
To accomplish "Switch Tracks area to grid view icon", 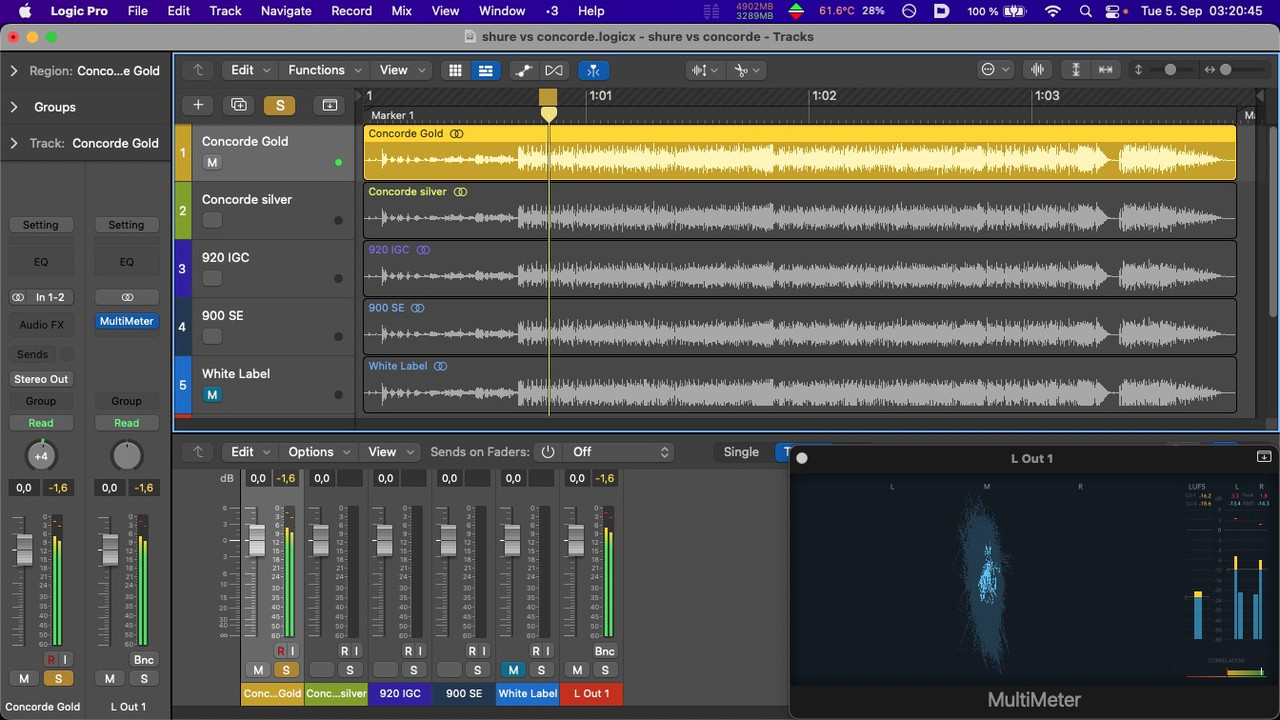I will tap(455, 70).
